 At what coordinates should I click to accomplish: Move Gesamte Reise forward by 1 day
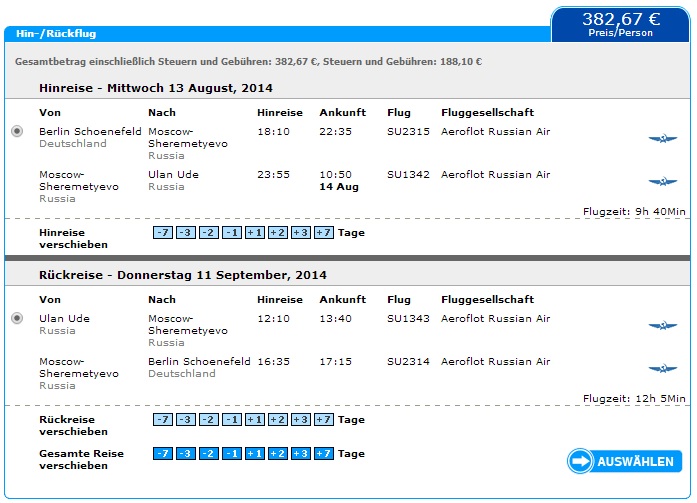point(255,454)
